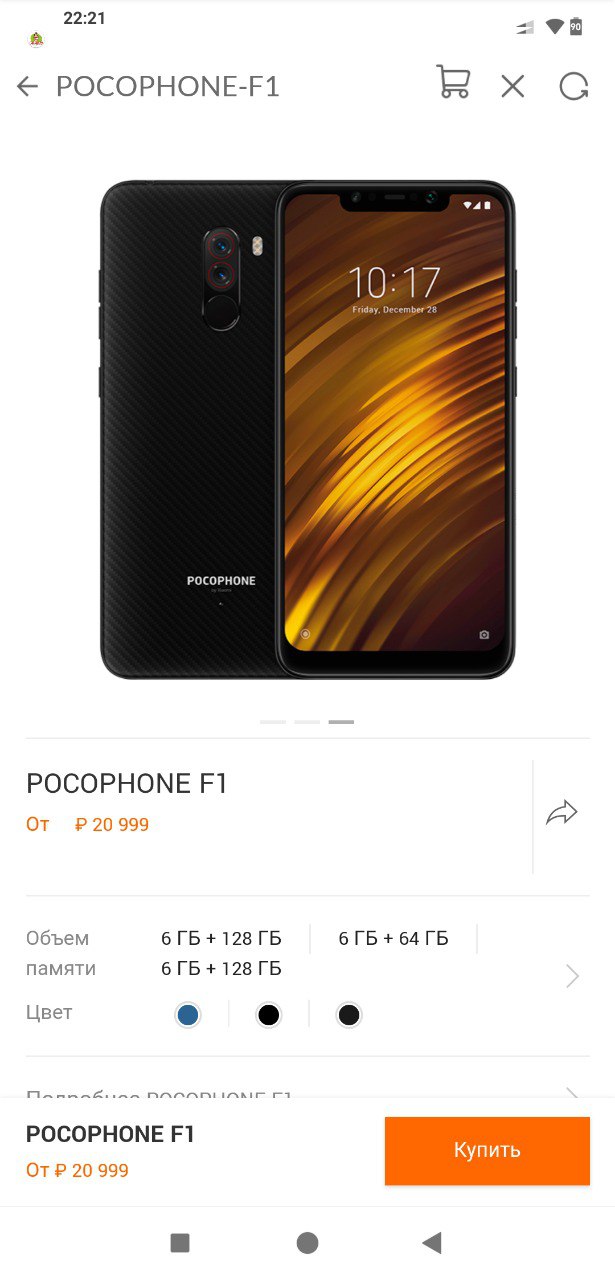This screenshot has height=1280, width=615.
Task: Jump to second image carousel indicator
Action: 307,721
